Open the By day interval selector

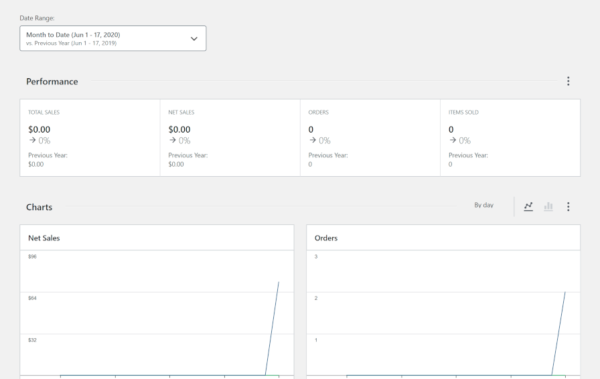[484, 205]
